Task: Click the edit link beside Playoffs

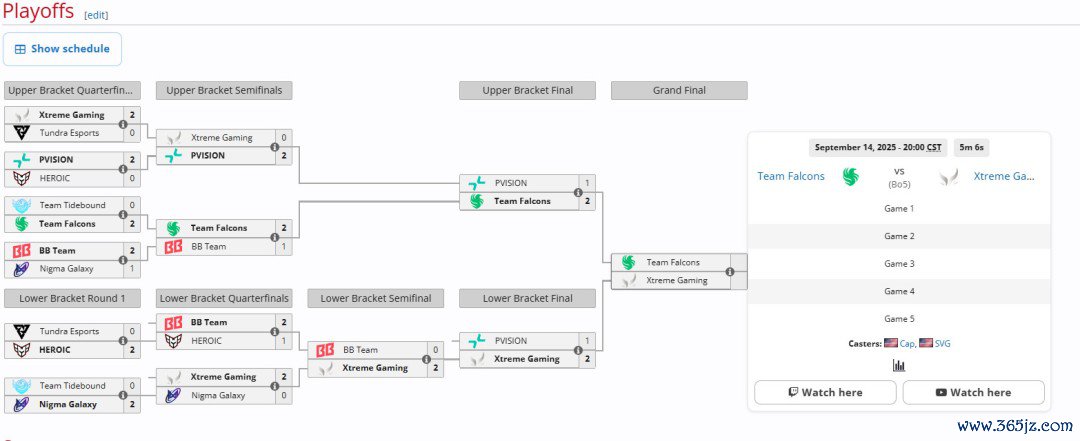Action: [96, 15]
